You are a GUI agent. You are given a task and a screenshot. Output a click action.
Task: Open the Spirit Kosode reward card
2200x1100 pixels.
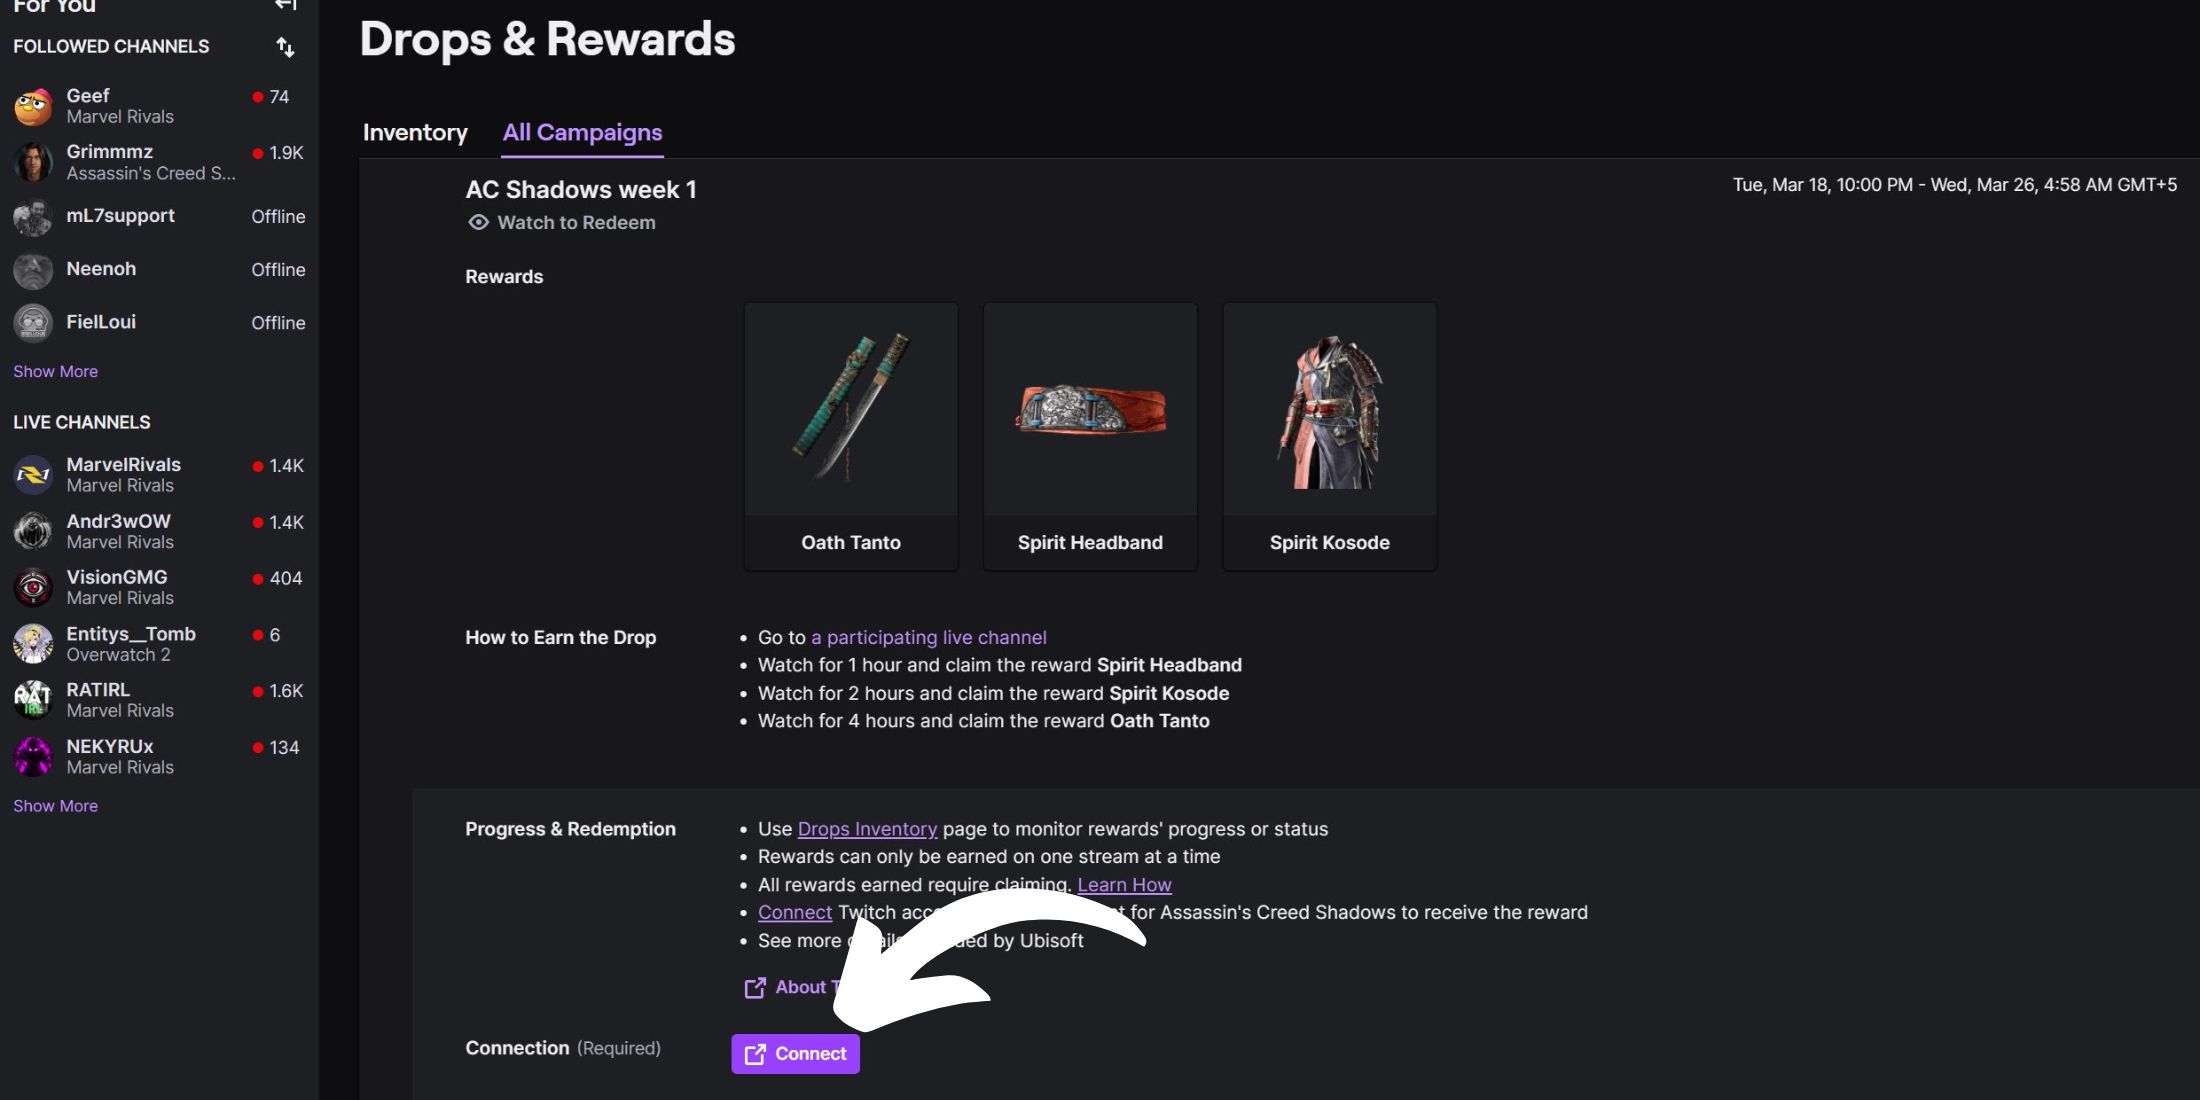click(1329, 436)
